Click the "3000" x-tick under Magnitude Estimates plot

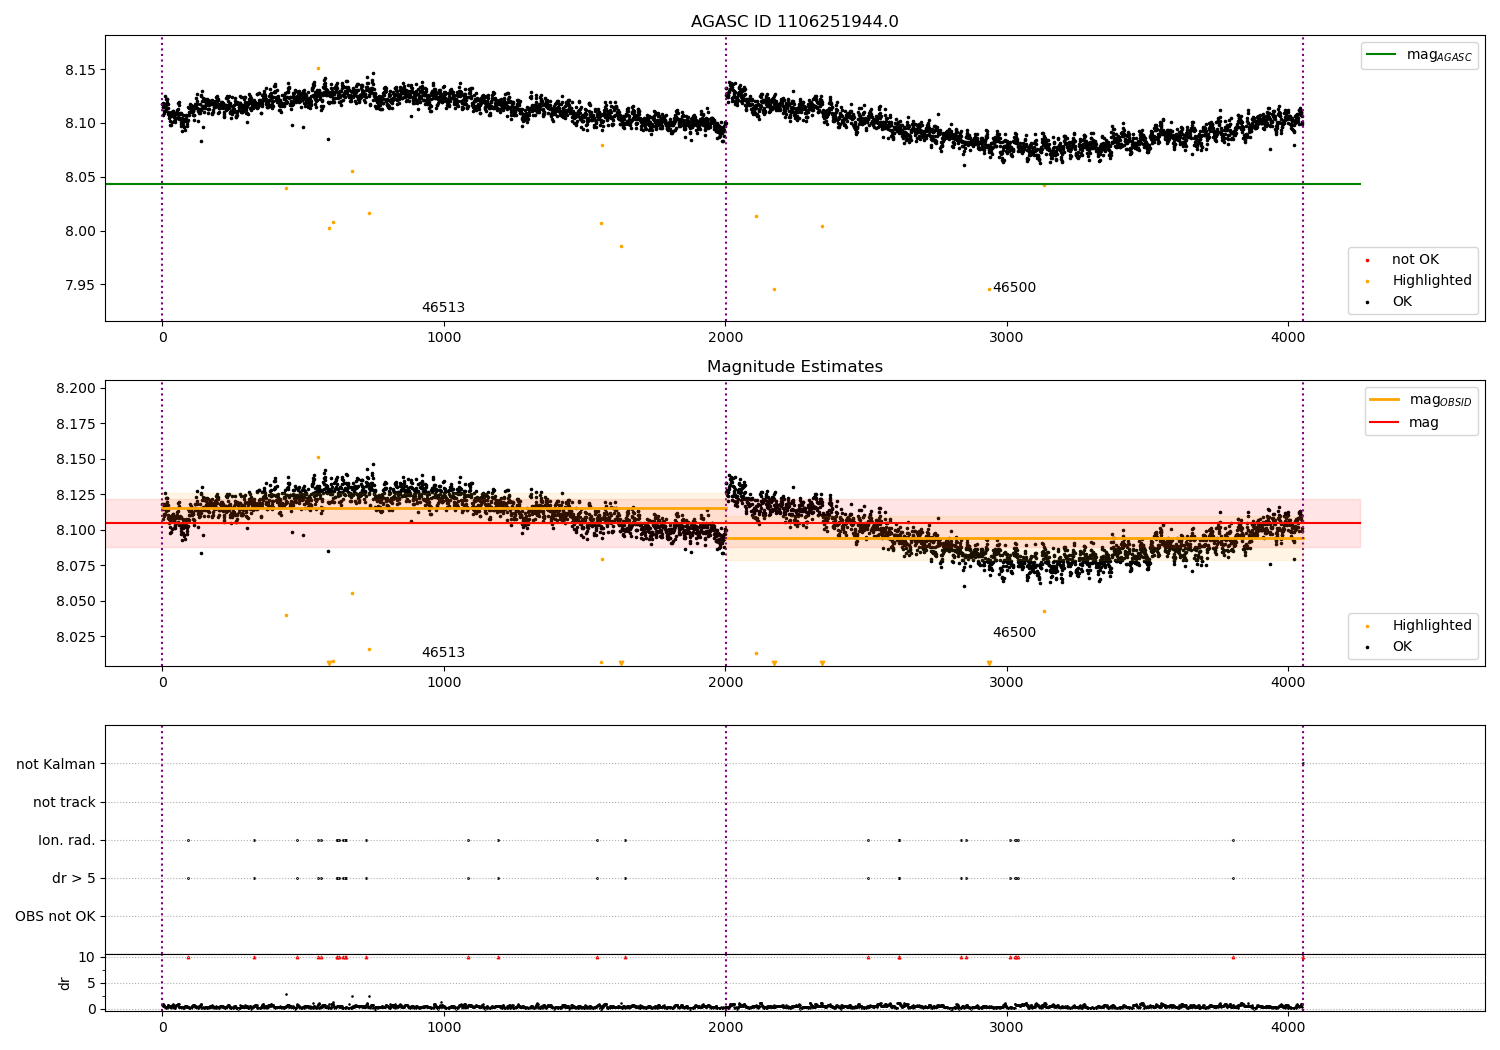1006,683
